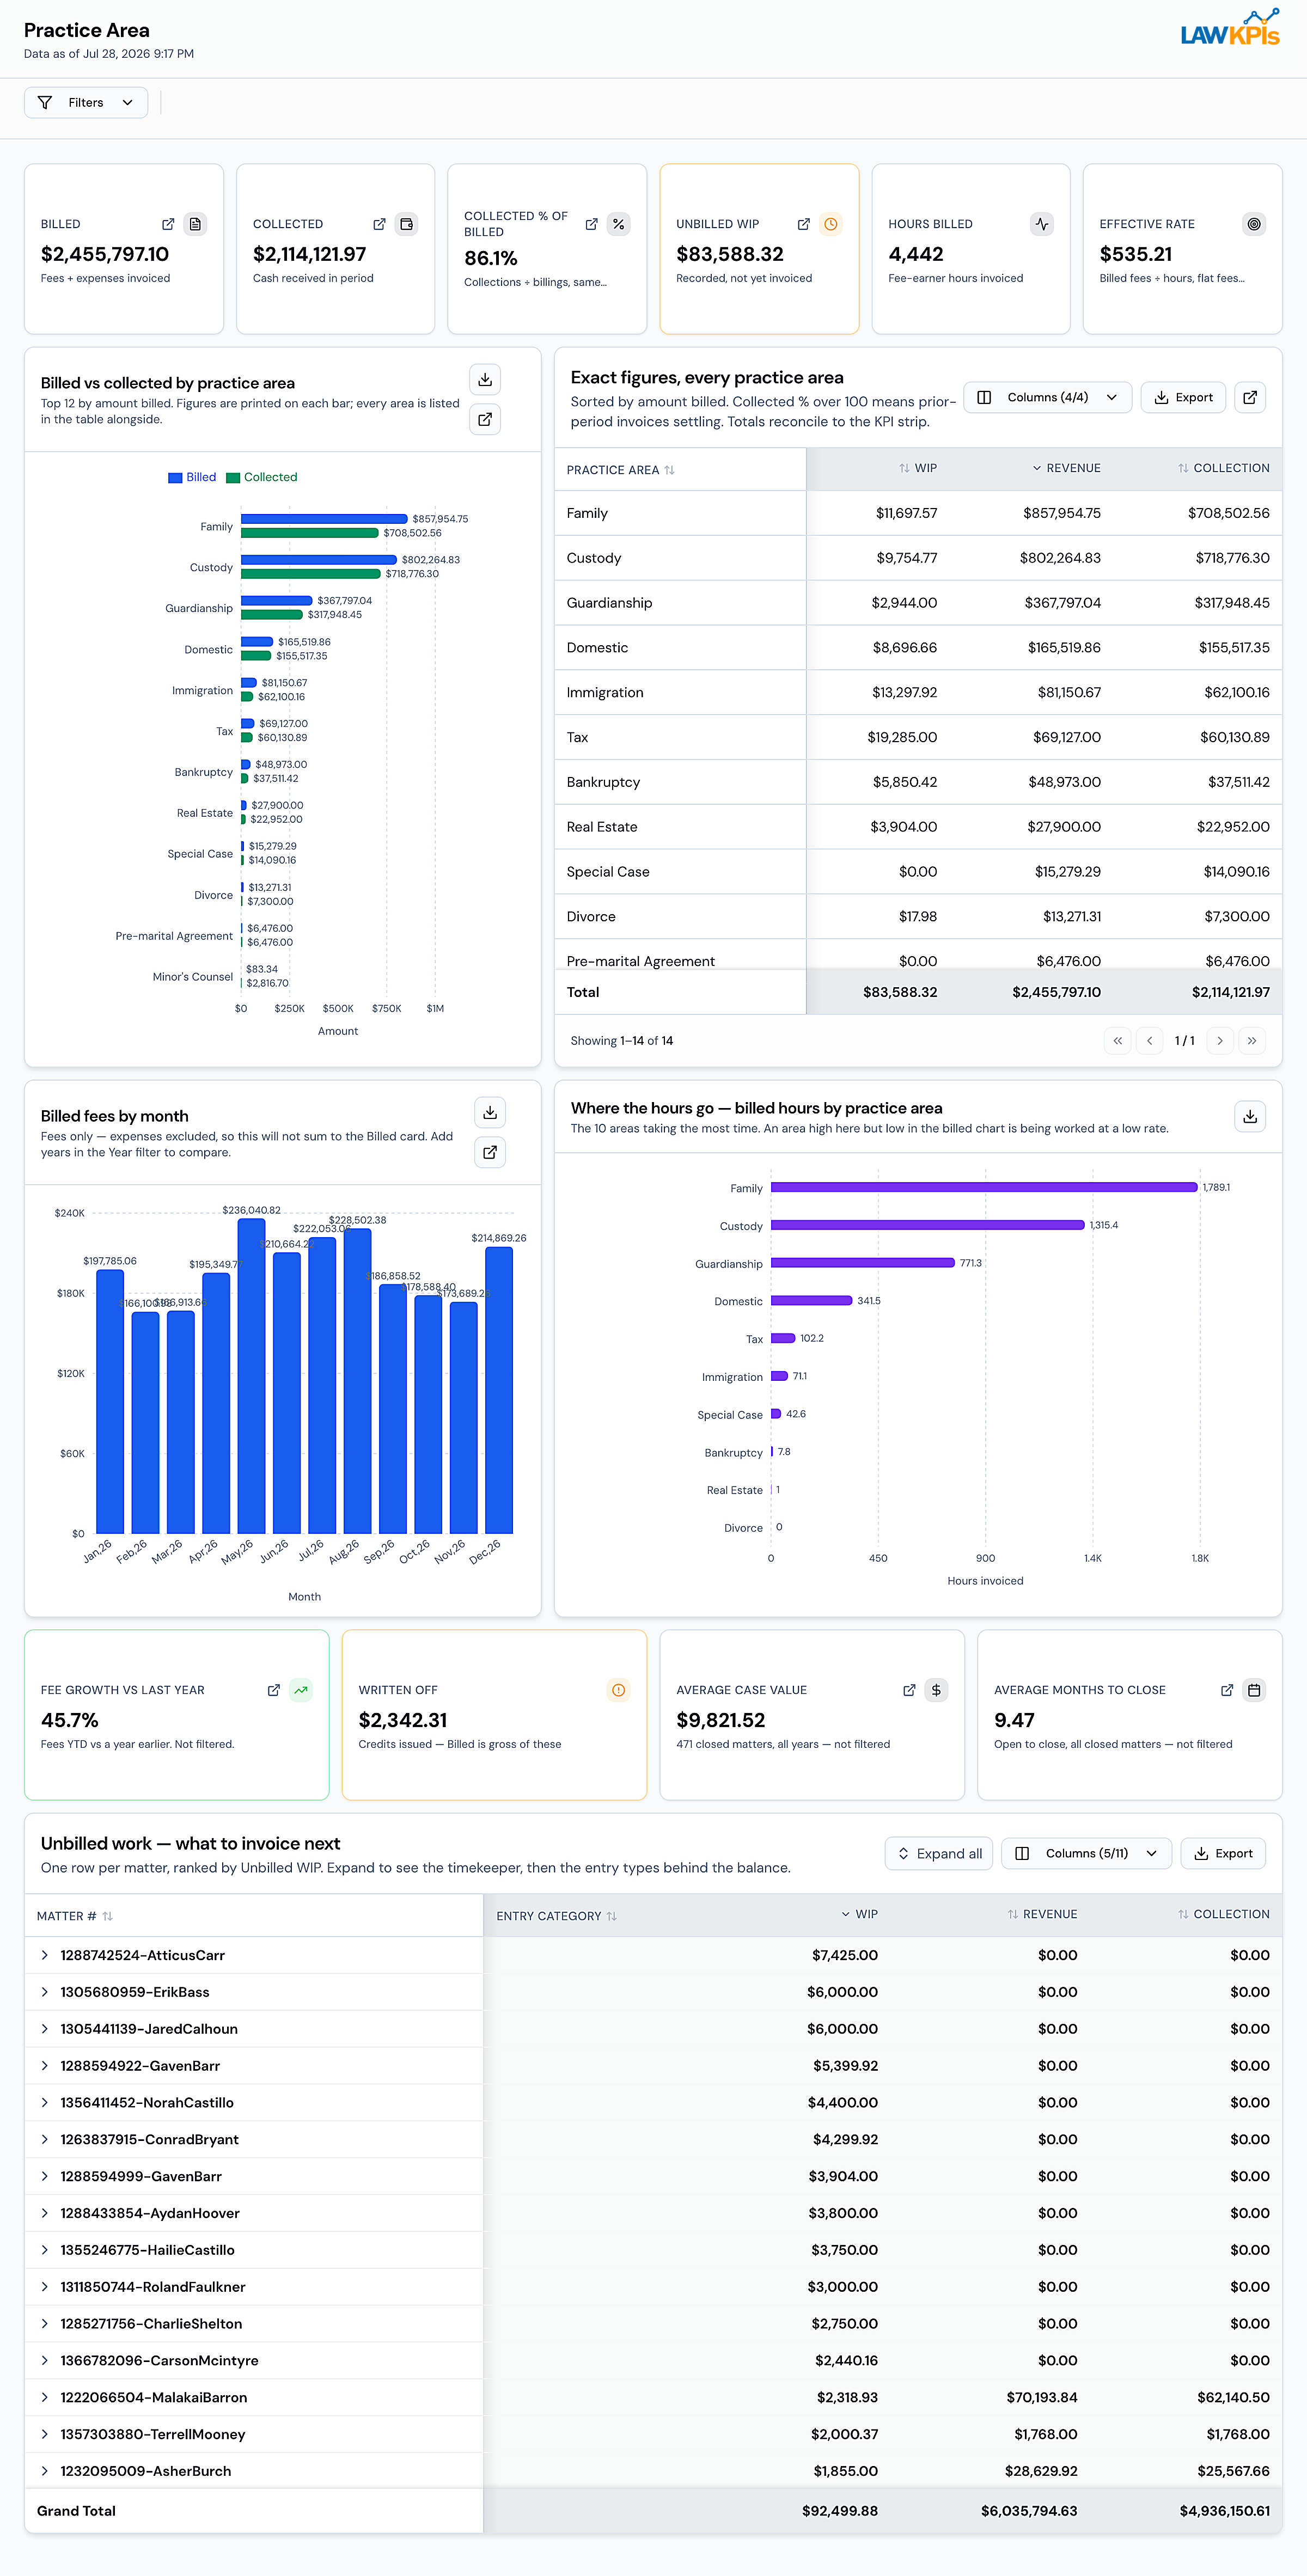
Task: Sort practice table by Revenue column
Action: [x=1066, y=468]
